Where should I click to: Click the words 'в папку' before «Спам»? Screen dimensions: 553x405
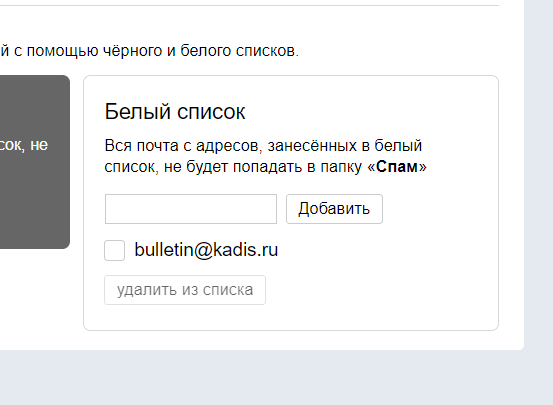click(335, 167)
